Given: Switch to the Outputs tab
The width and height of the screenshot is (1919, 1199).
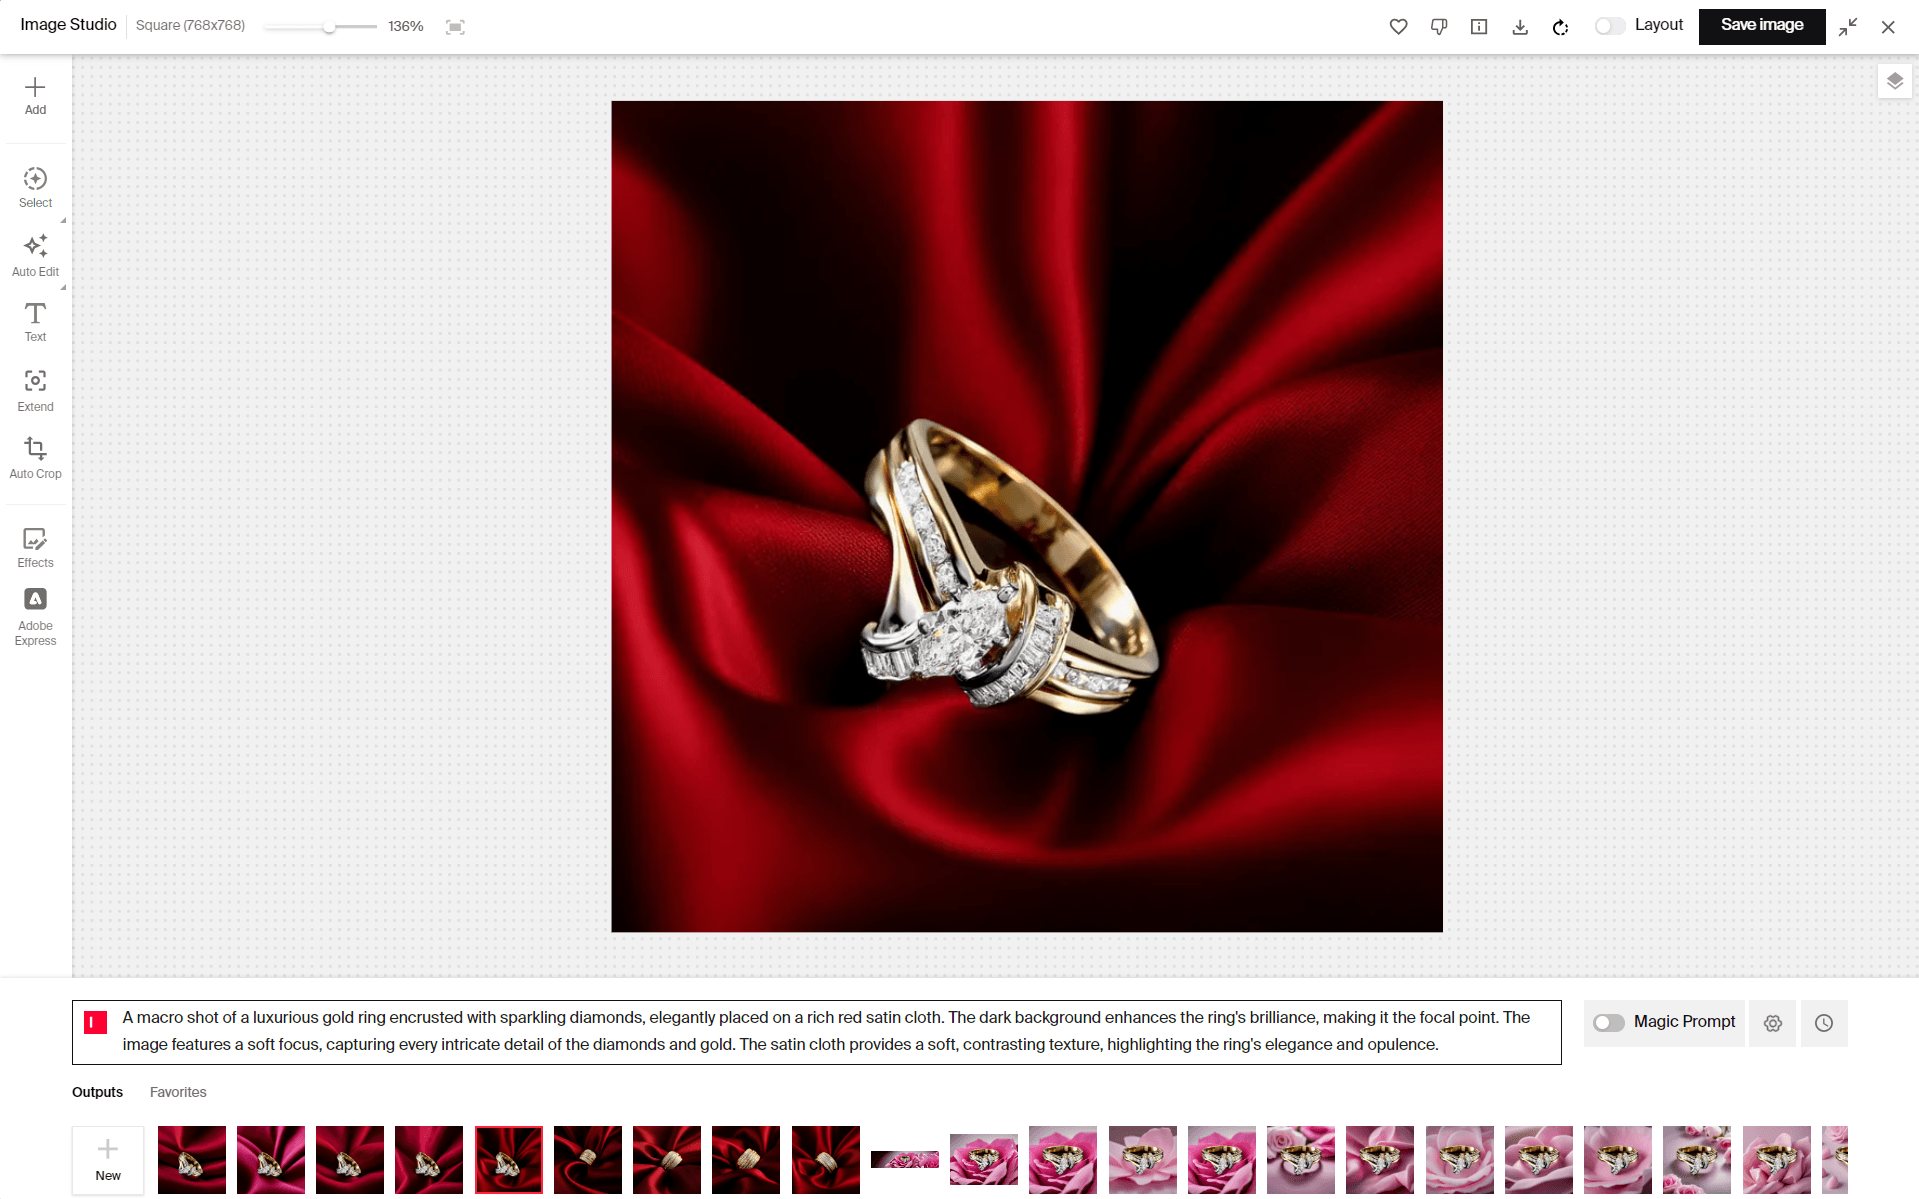Looking at the screenshot, I should [97, 1092].
